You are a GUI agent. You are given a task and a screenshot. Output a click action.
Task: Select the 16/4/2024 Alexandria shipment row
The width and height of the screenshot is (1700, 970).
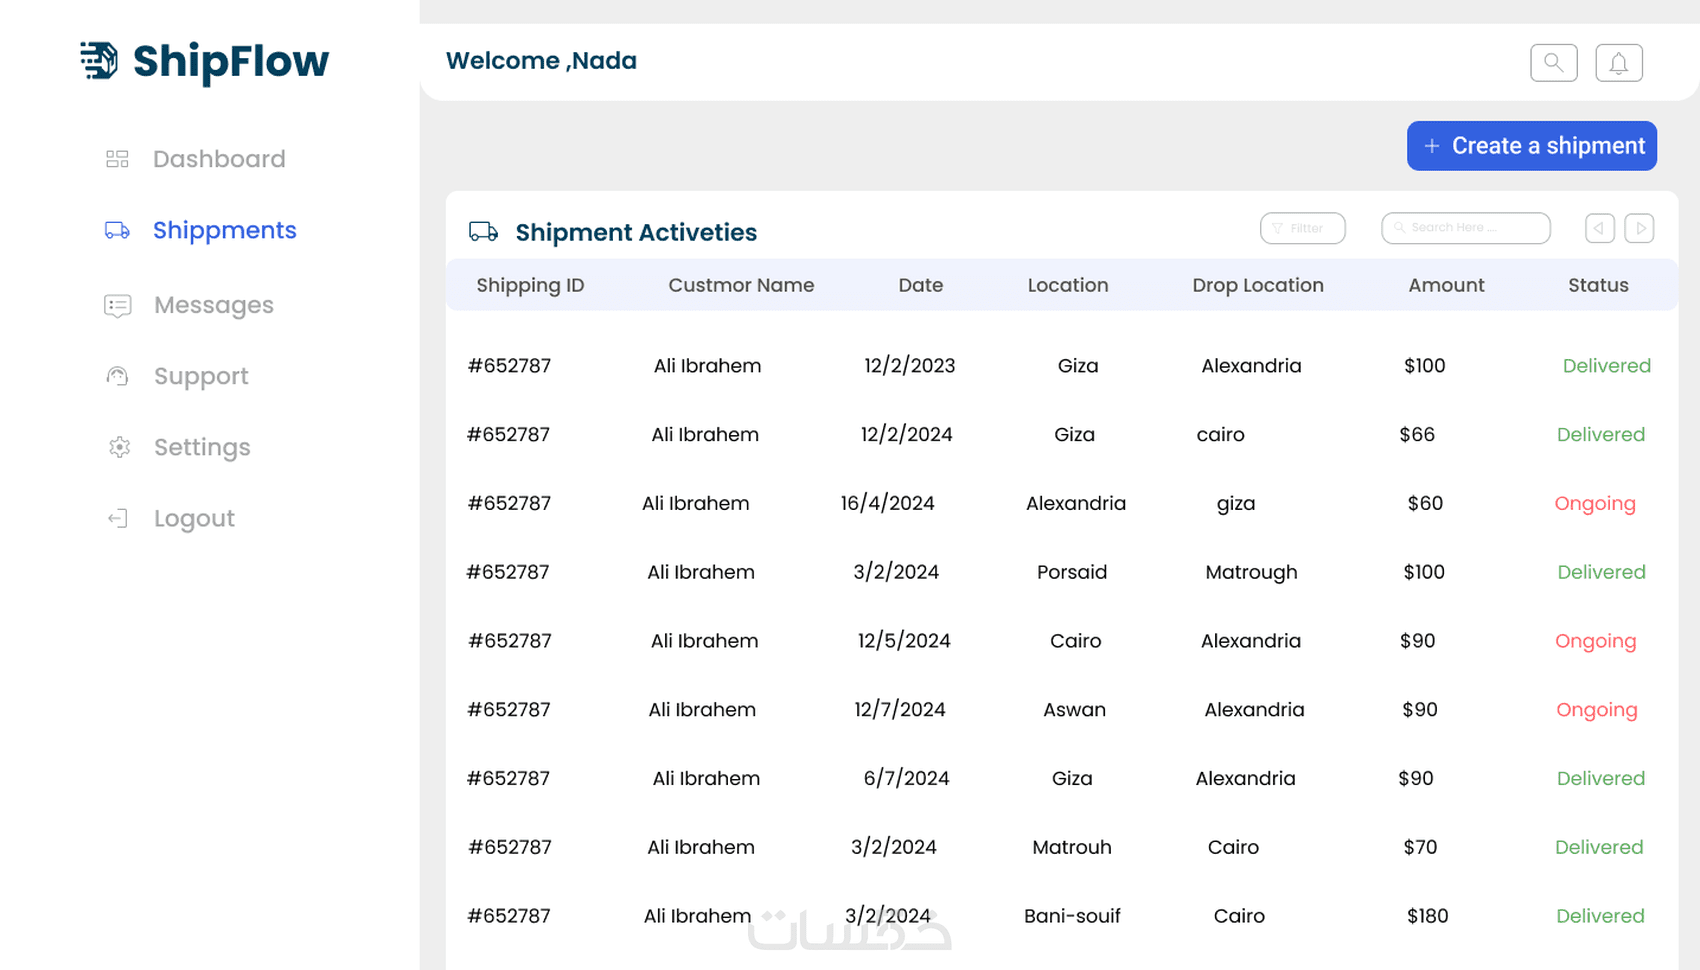point(887,503)
